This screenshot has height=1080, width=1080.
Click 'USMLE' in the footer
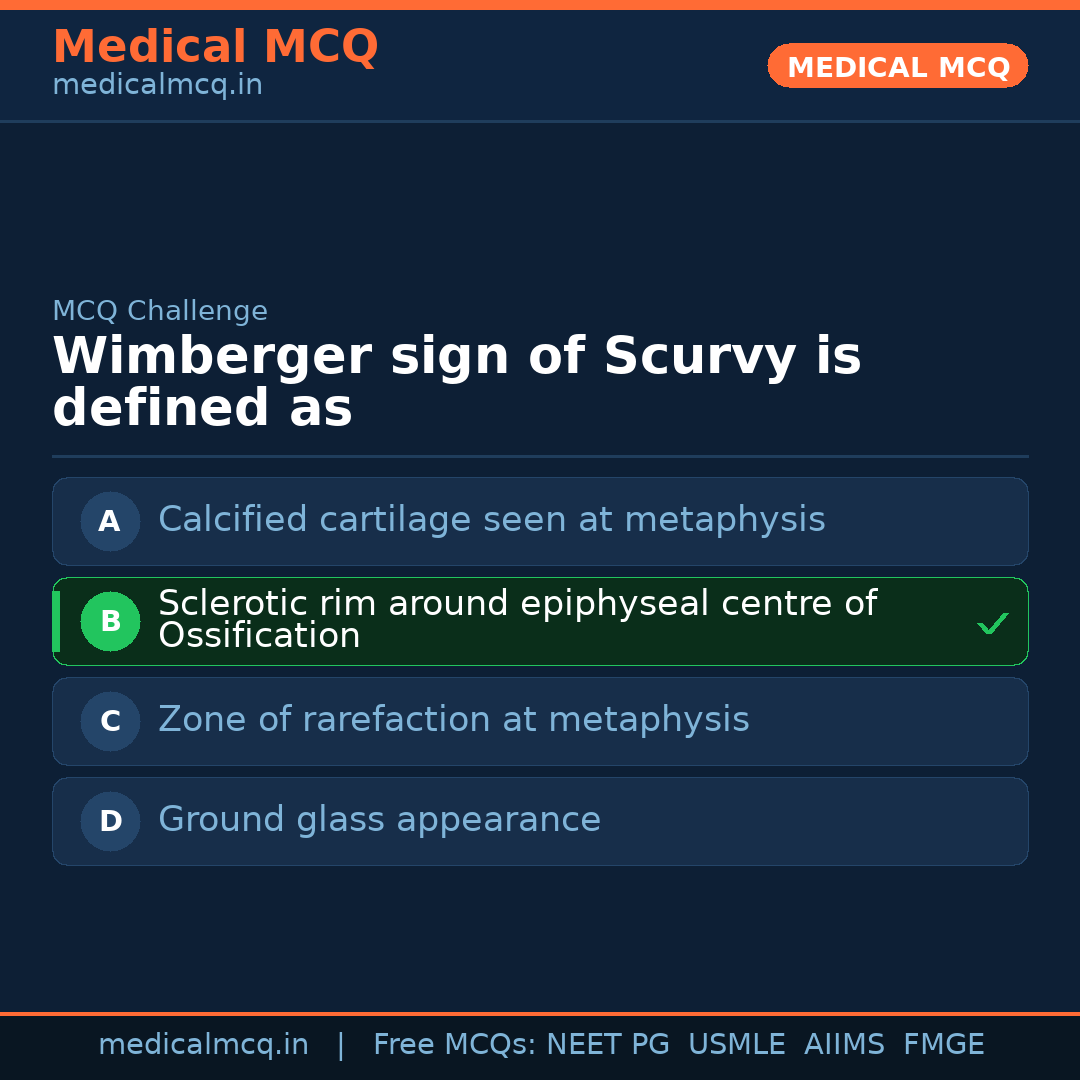click(x=736, y=1045)
